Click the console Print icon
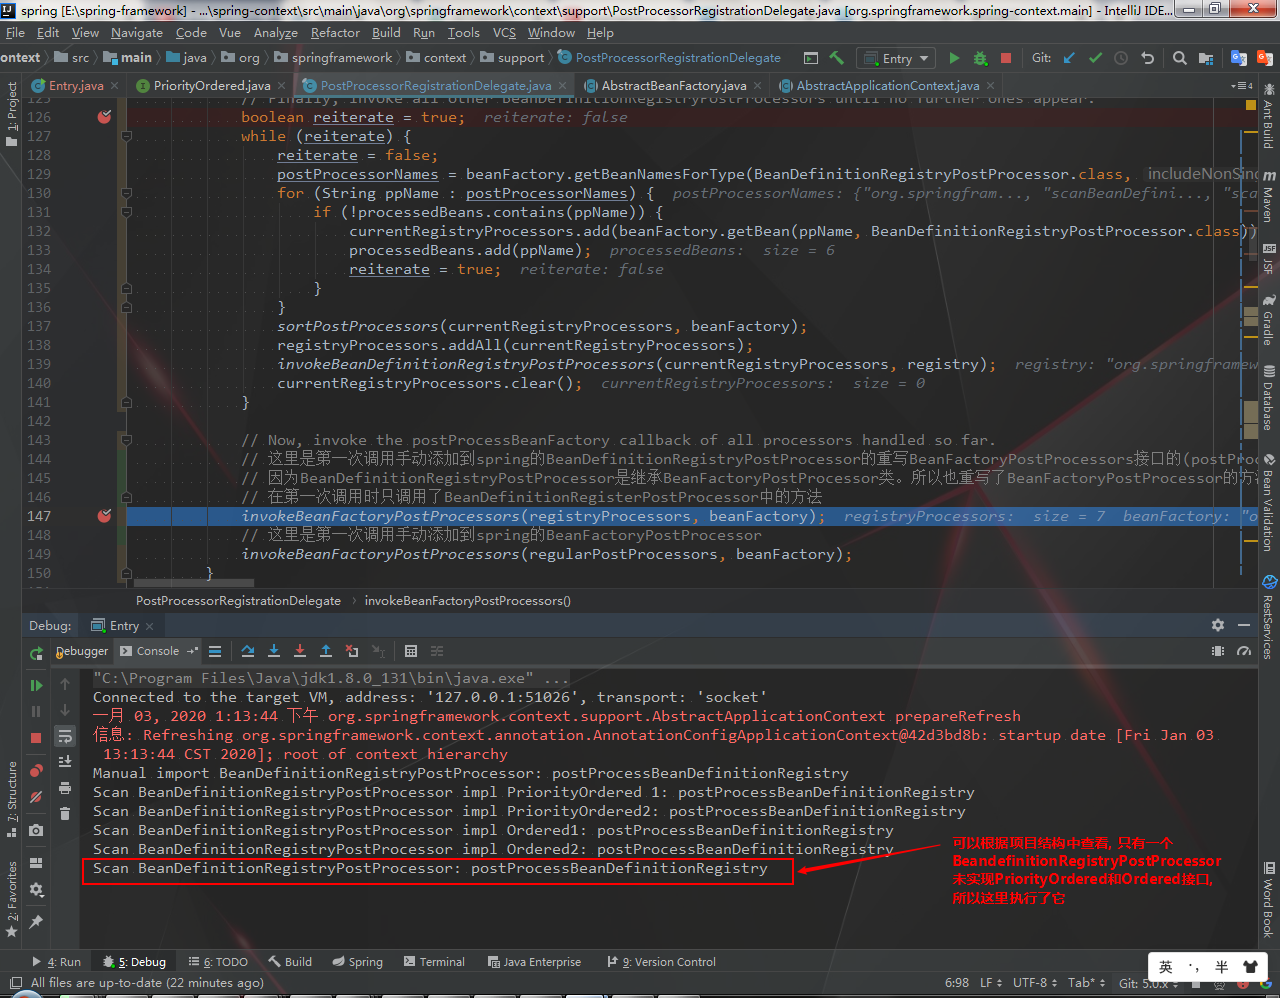The height and width of the screenshot is (998, 1280). (65, 788)
